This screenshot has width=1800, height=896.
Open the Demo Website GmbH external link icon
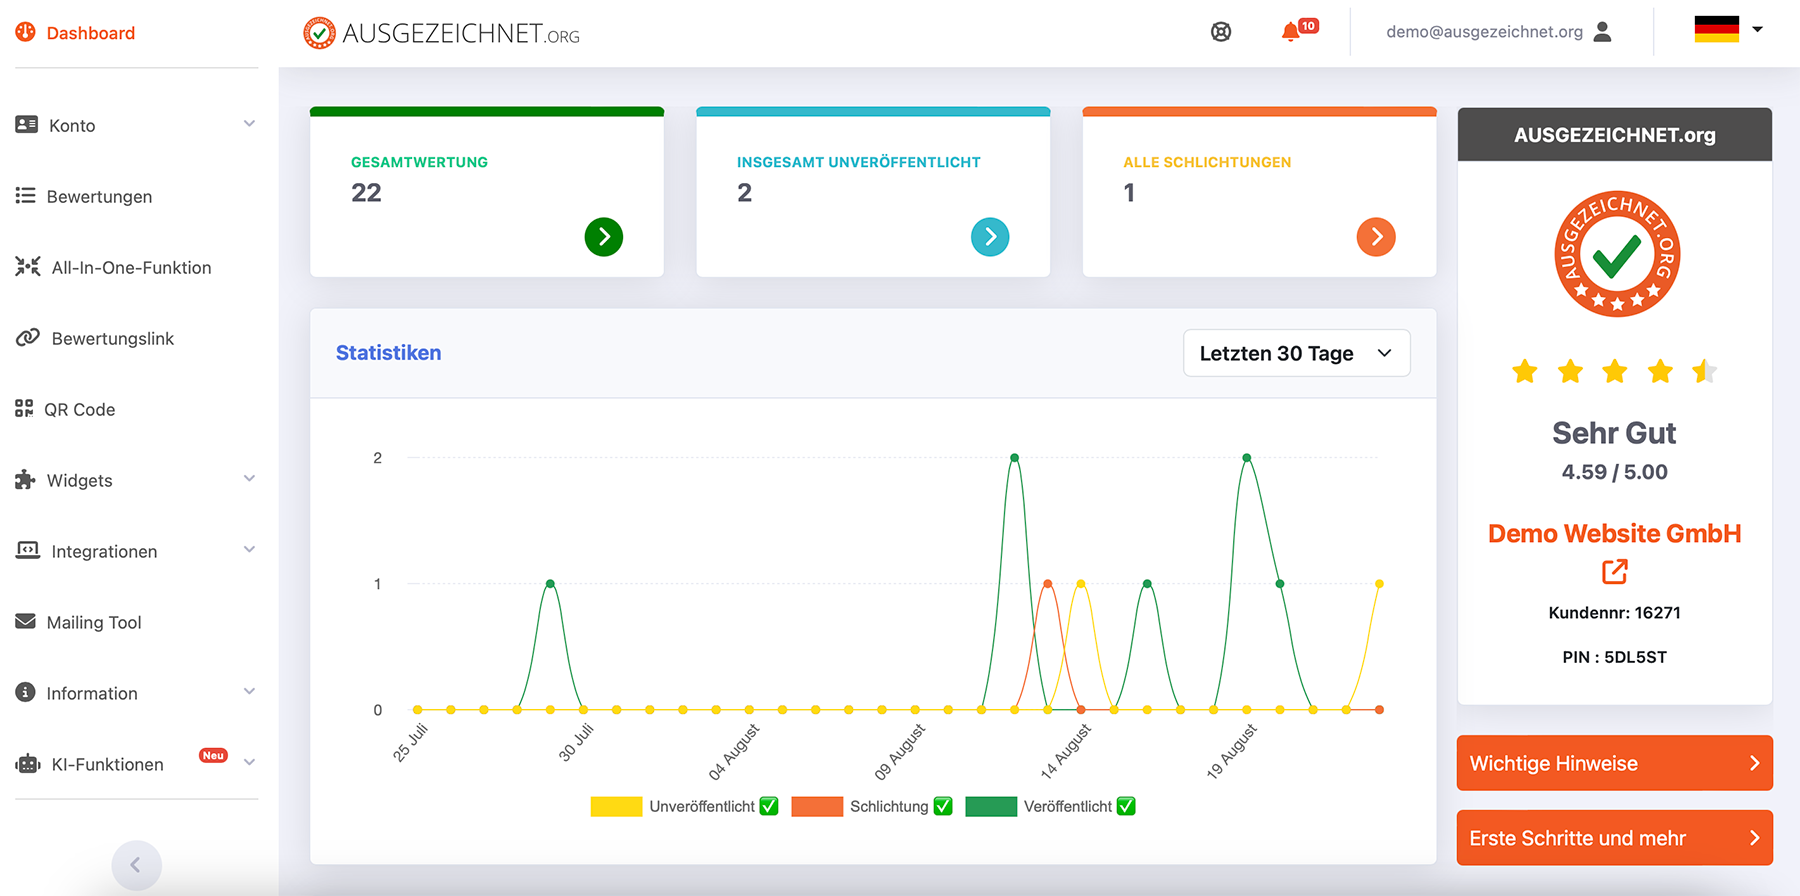[1614, 572]
